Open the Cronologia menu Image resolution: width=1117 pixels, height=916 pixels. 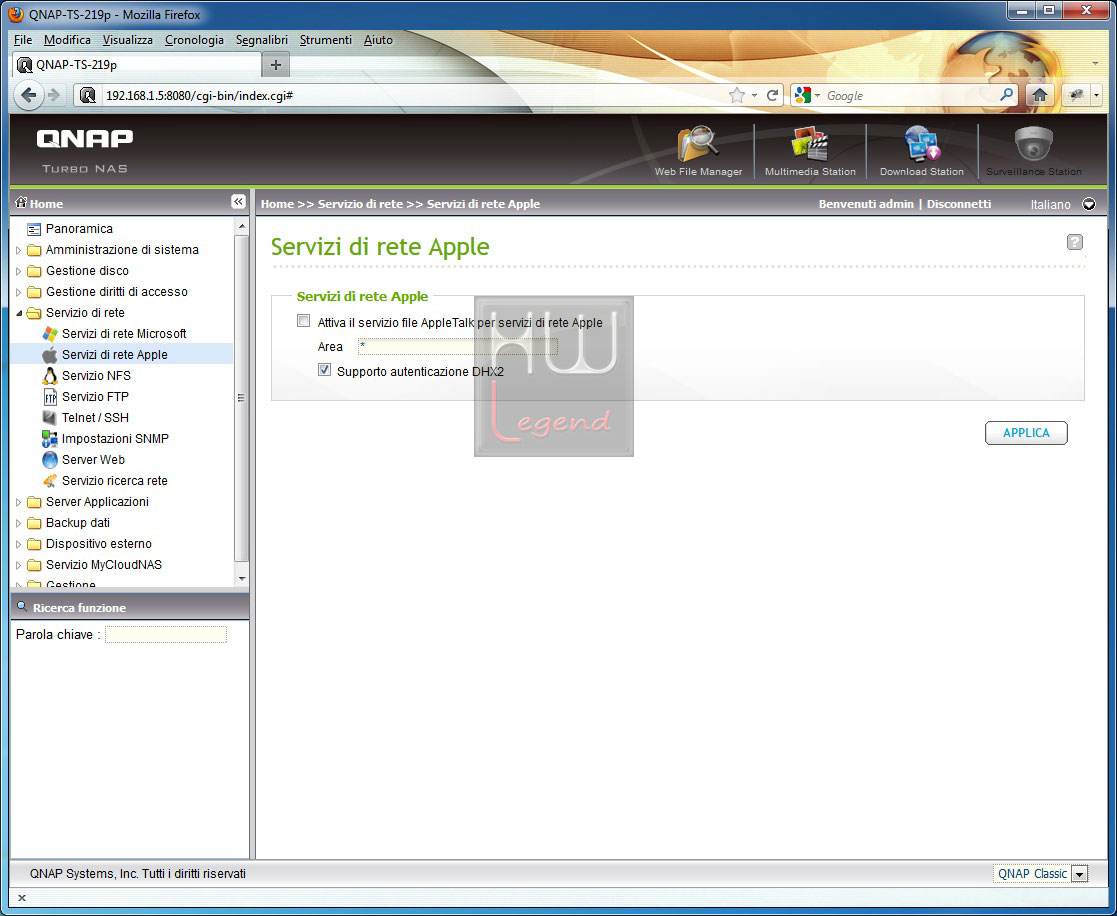(x=194, y=40)
